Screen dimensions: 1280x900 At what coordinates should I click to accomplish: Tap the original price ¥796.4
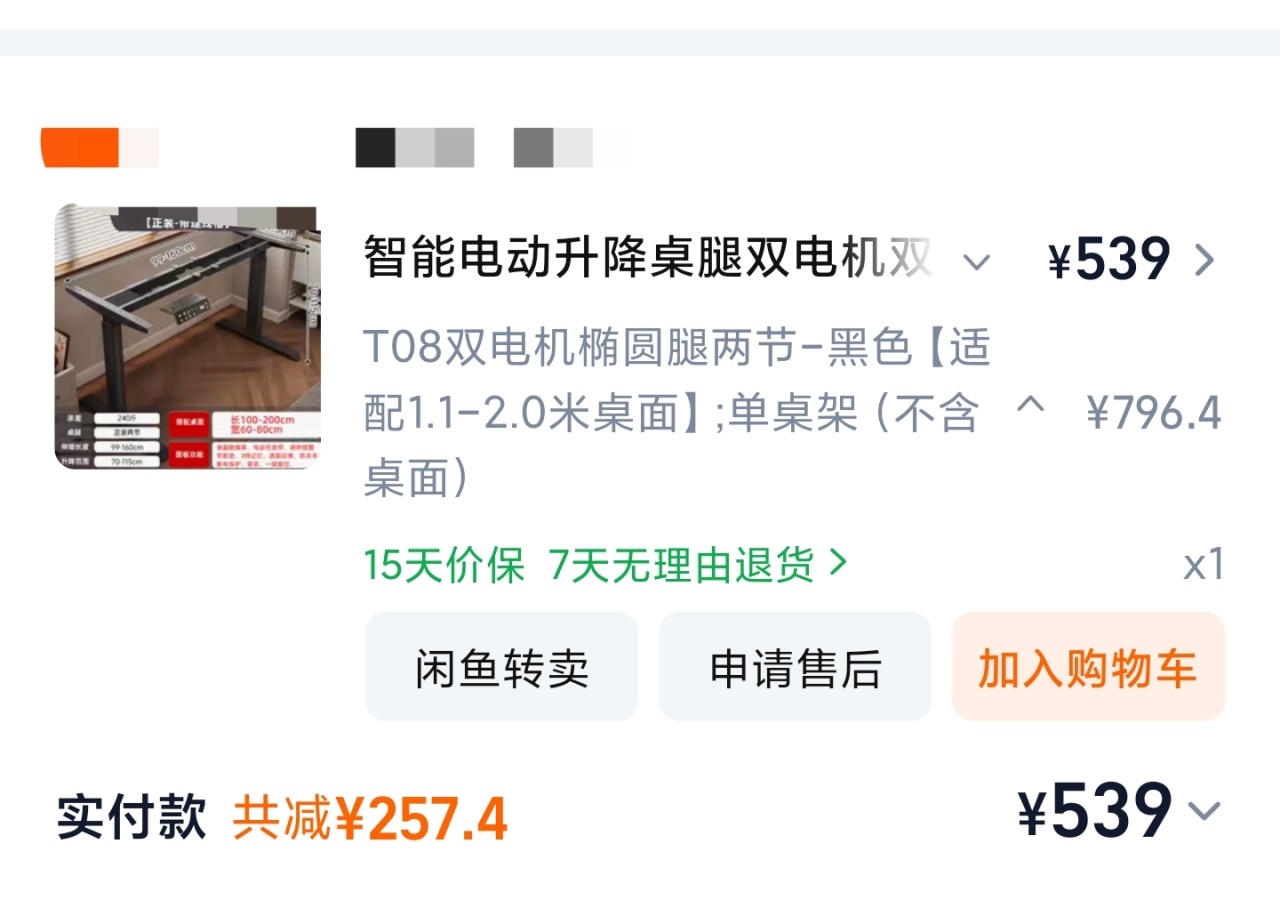[1154, 412]
